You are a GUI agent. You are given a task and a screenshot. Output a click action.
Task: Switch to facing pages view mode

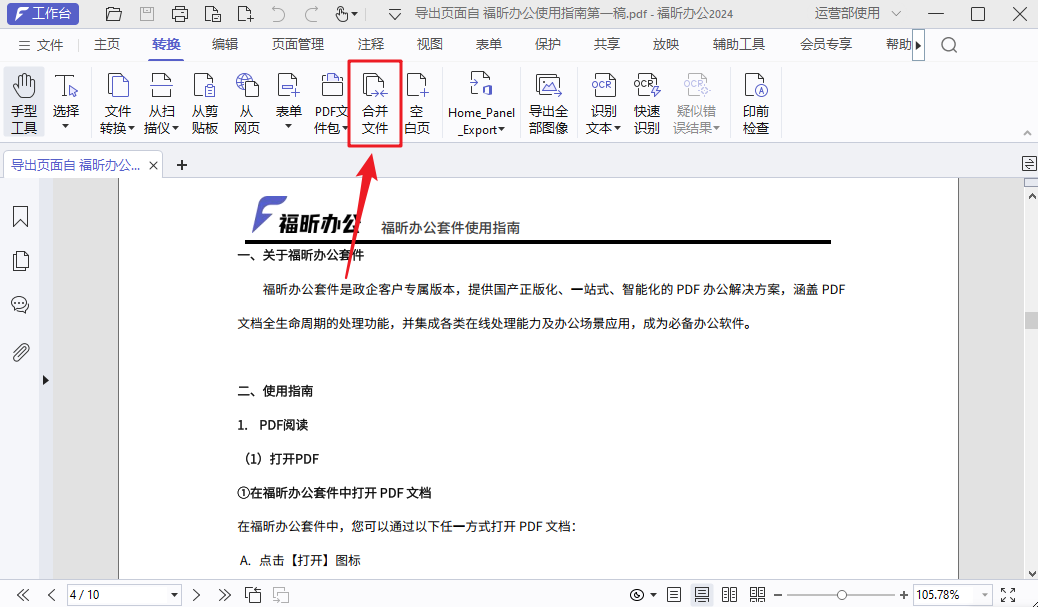point(730,595)
